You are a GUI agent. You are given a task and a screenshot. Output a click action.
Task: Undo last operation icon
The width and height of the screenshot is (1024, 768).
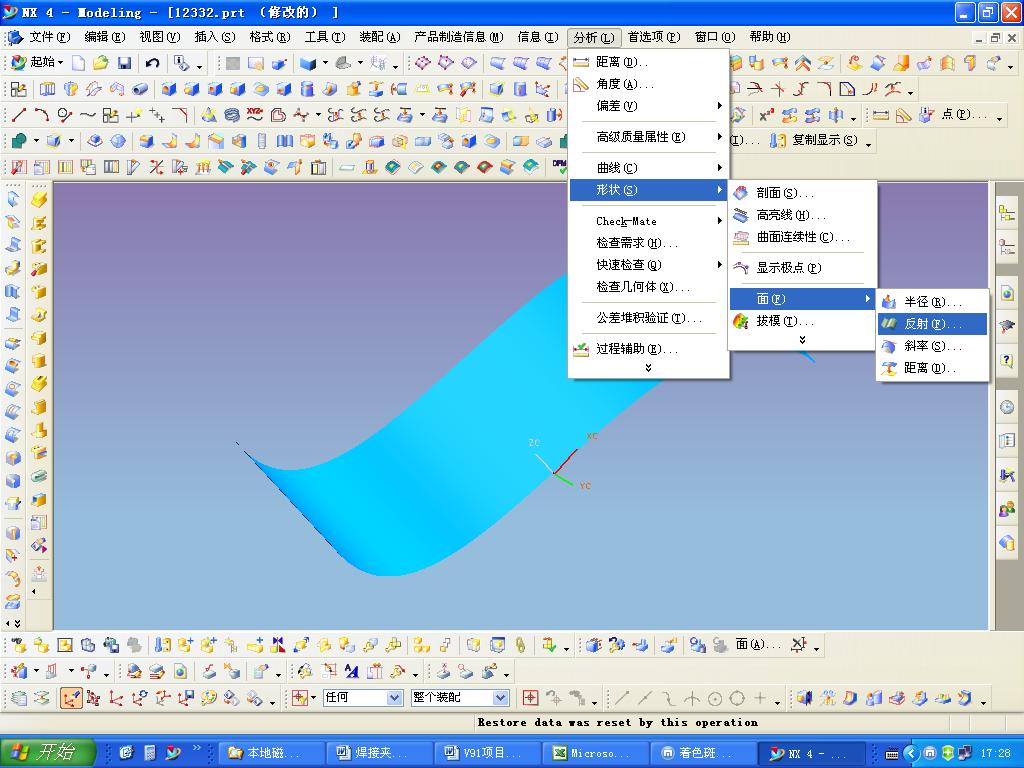point(152,63)
